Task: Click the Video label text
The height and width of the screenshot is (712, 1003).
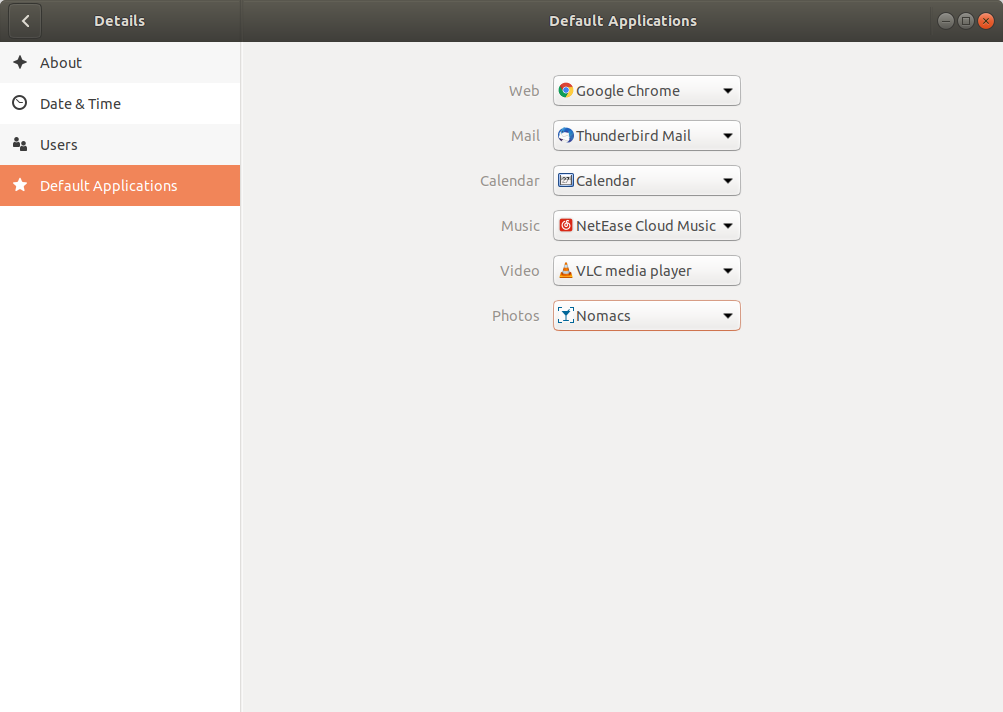Action: click(x=519, y=271)
